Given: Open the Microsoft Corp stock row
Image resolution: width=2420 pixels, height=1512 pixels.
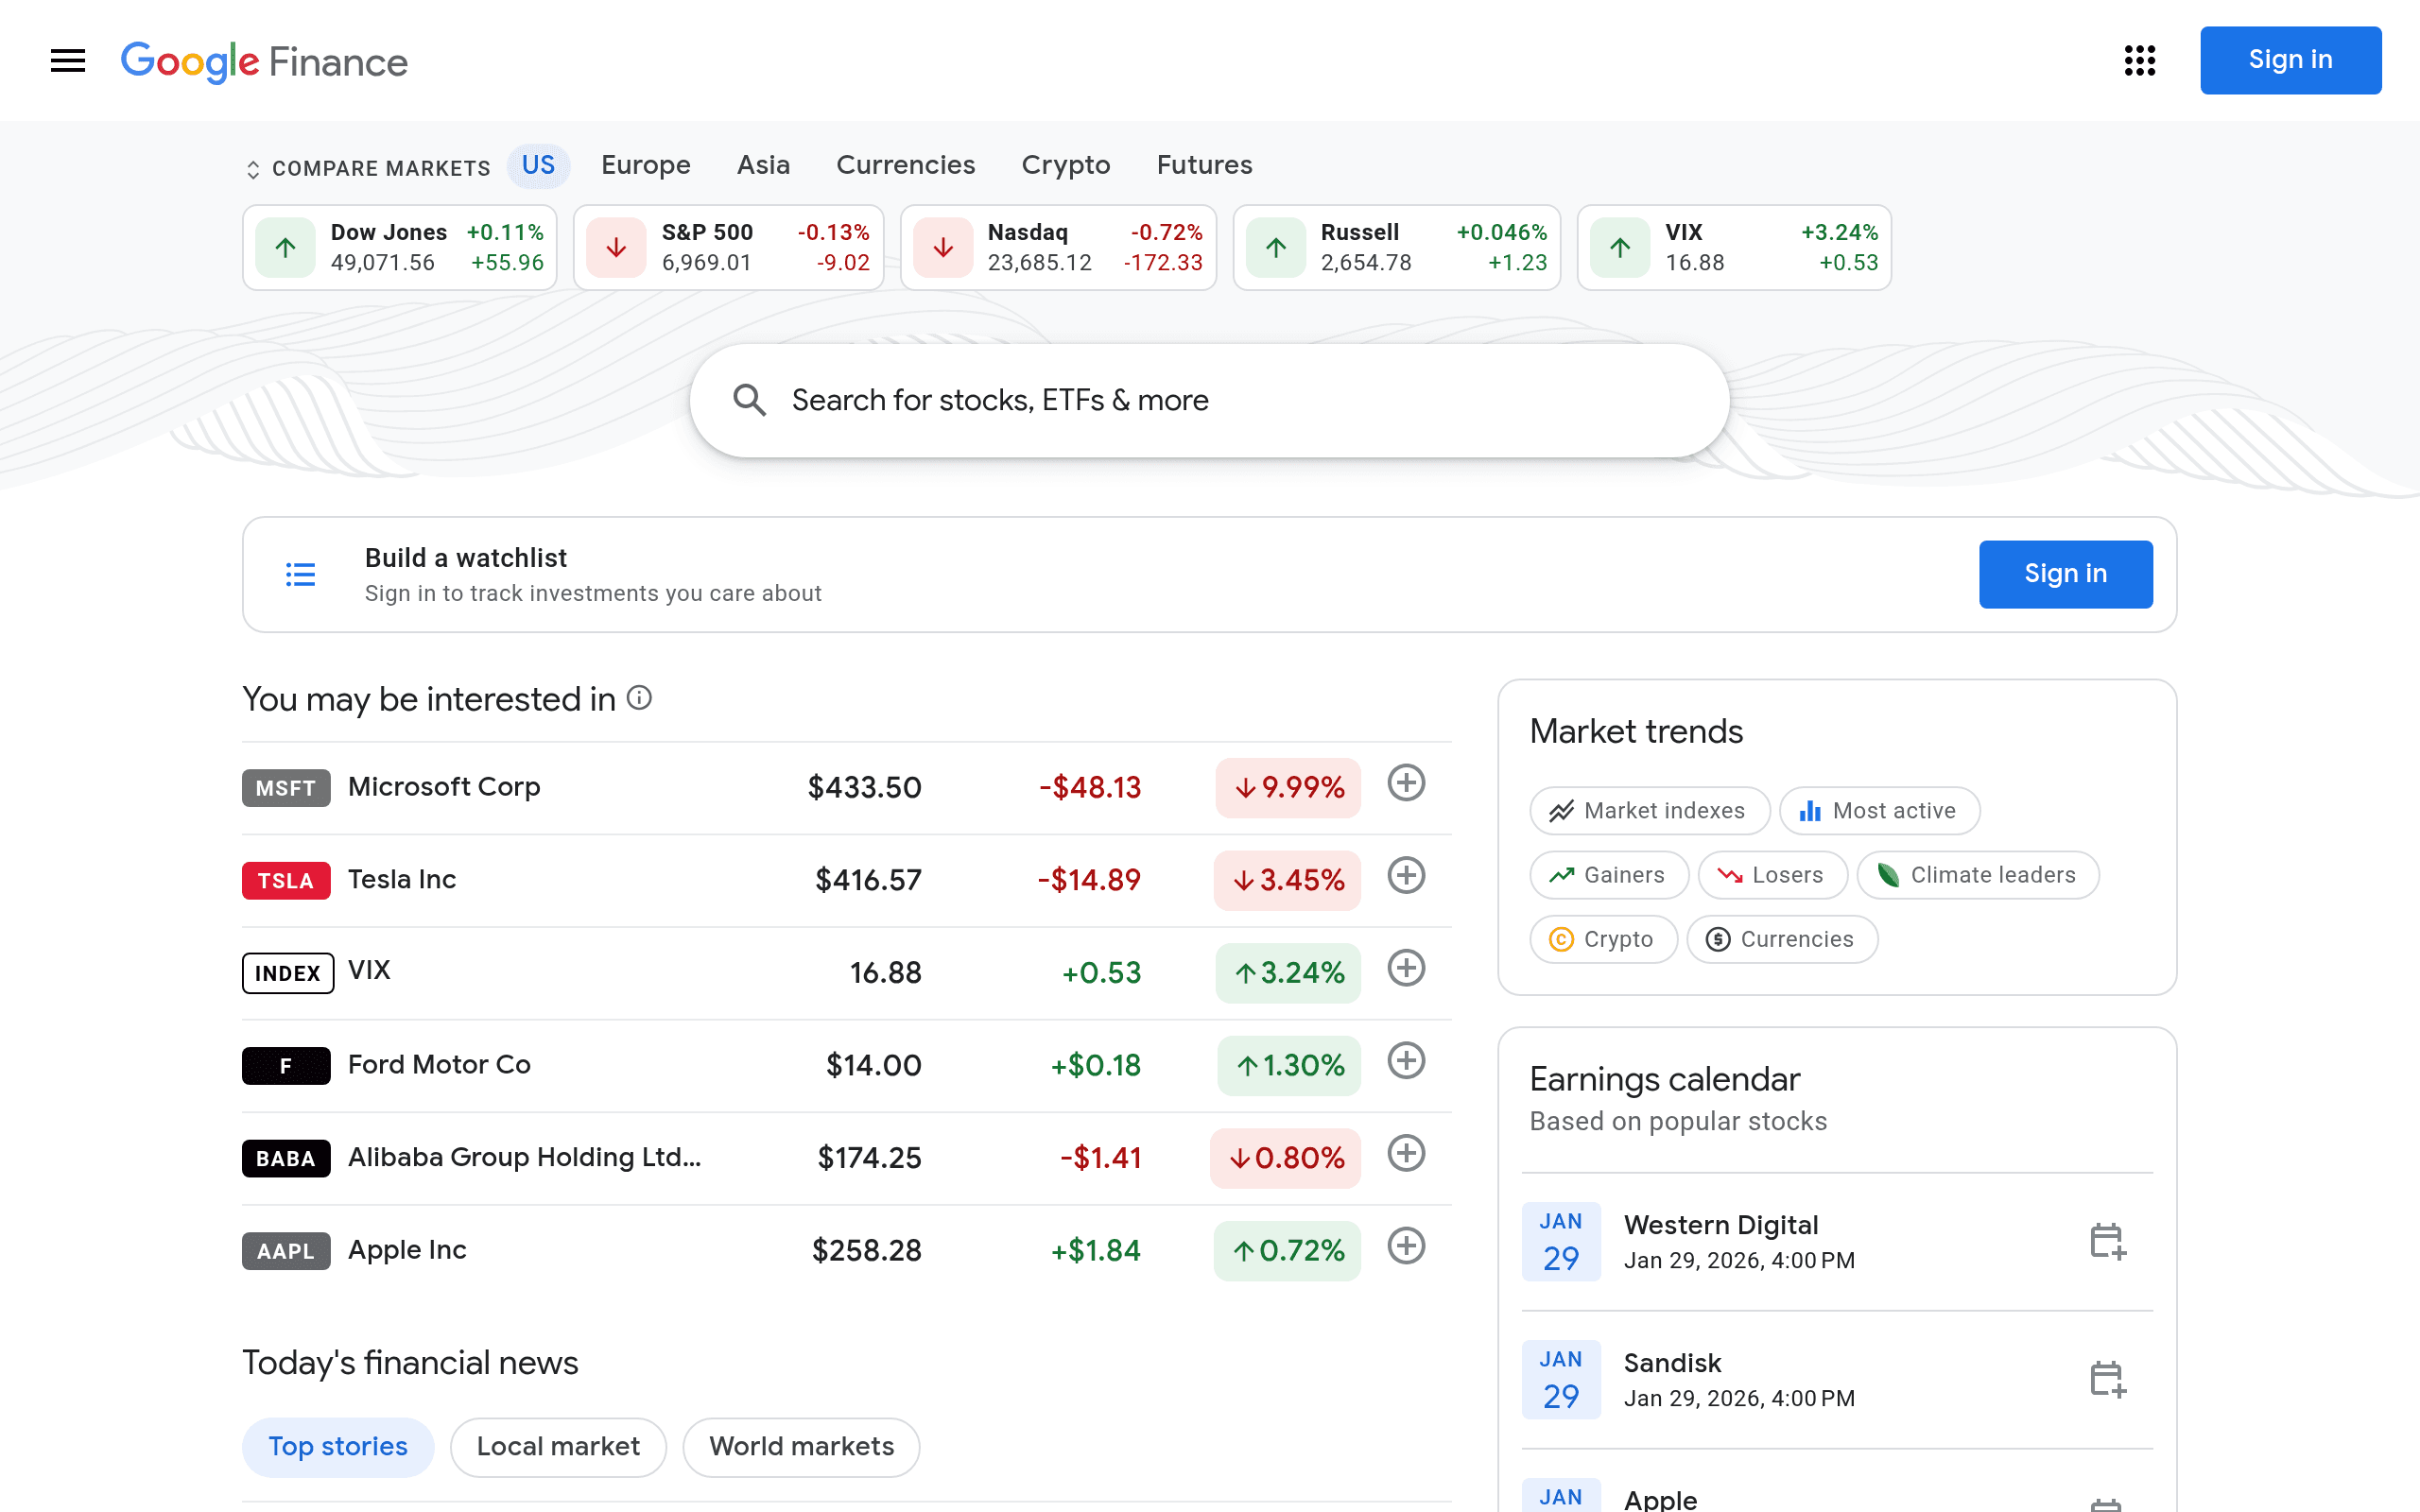Looking at the screenshot, I should [846, 788].
